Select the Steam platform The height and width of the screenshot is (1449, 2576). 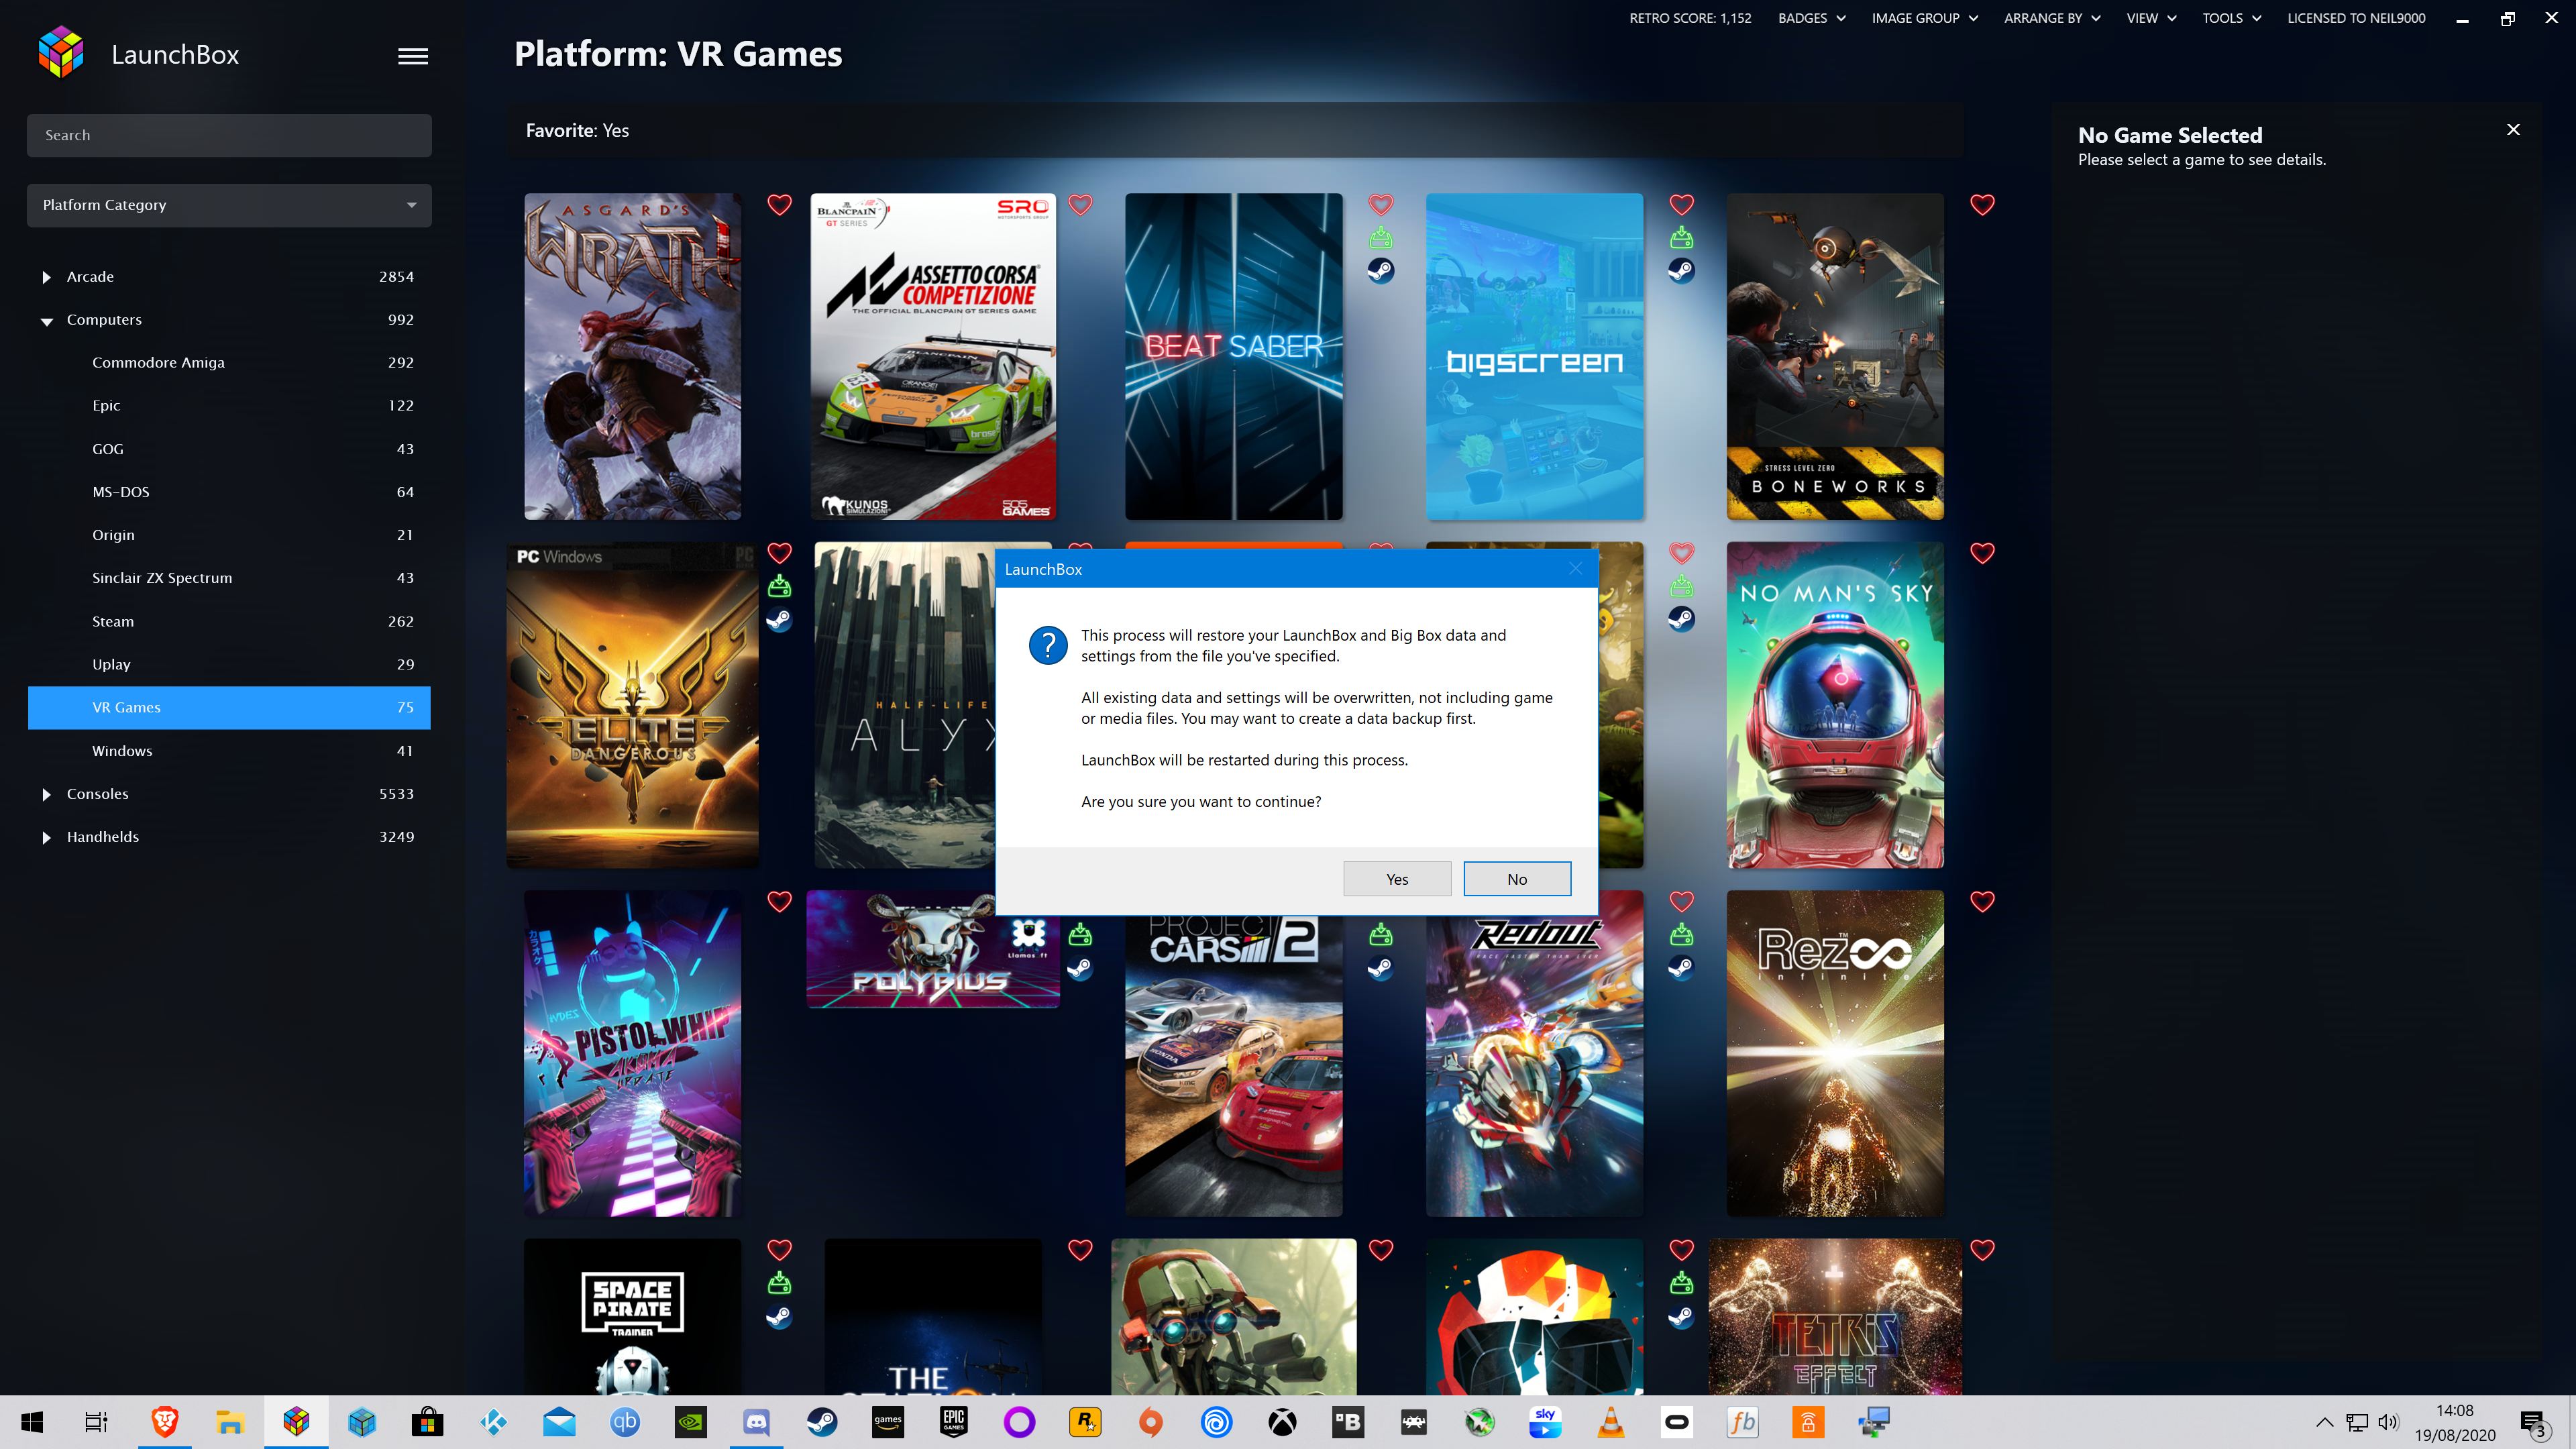tap(229, 621)
